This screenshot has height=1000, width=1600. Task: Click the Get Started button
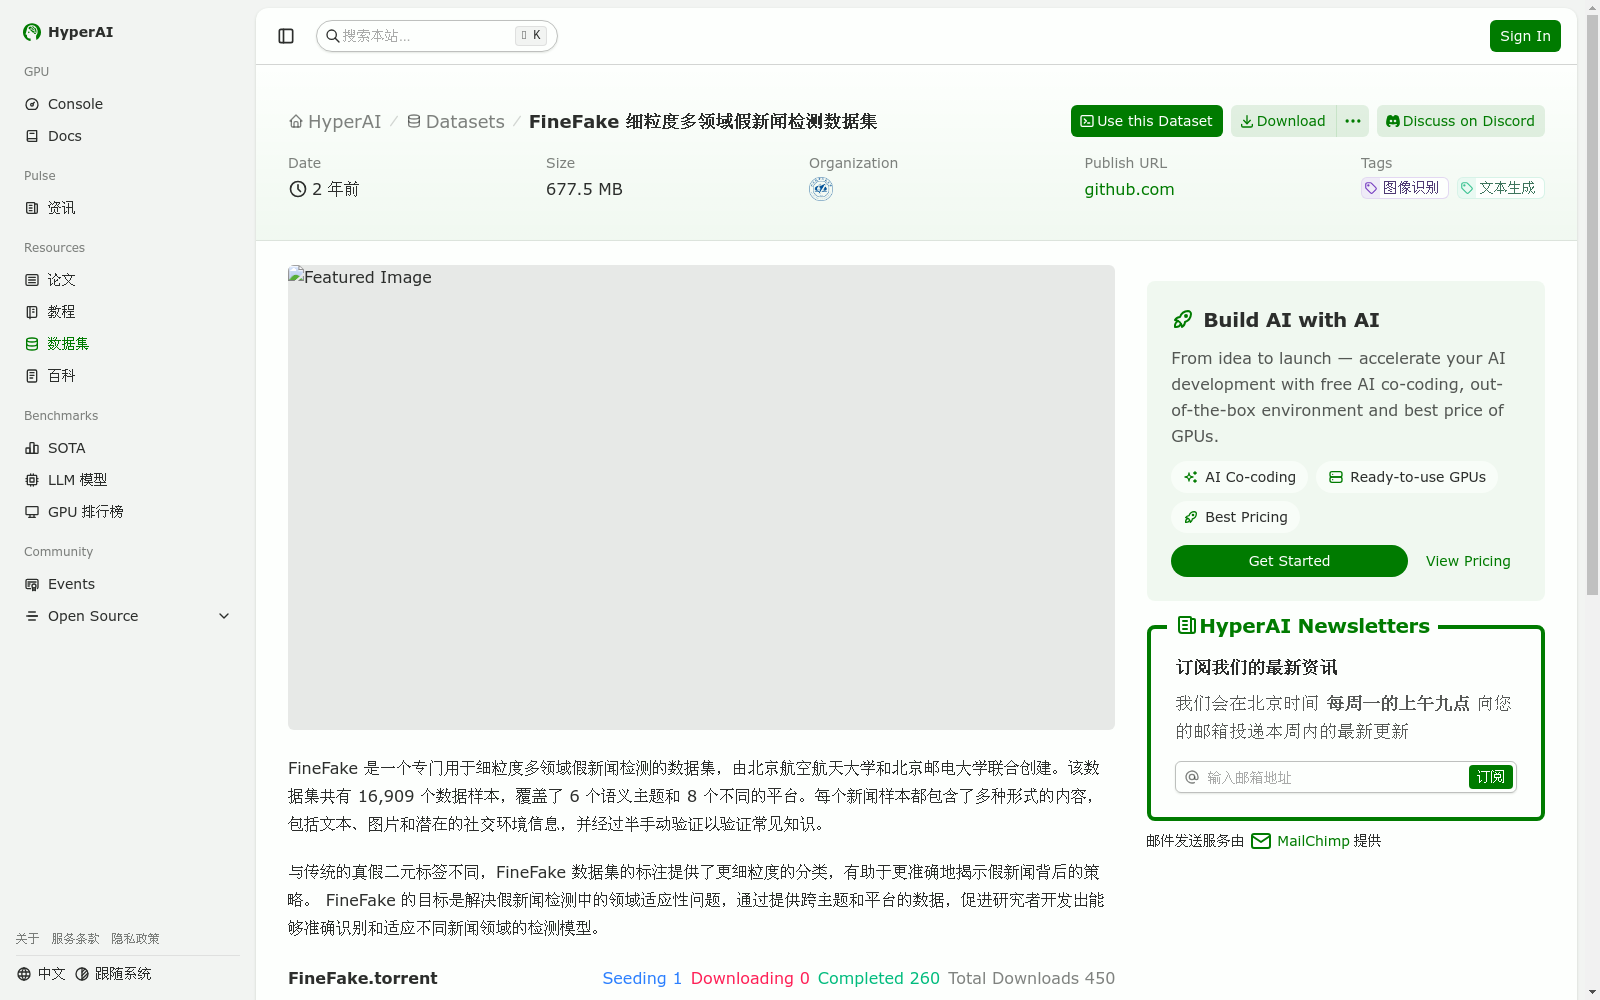(1289, 561)
